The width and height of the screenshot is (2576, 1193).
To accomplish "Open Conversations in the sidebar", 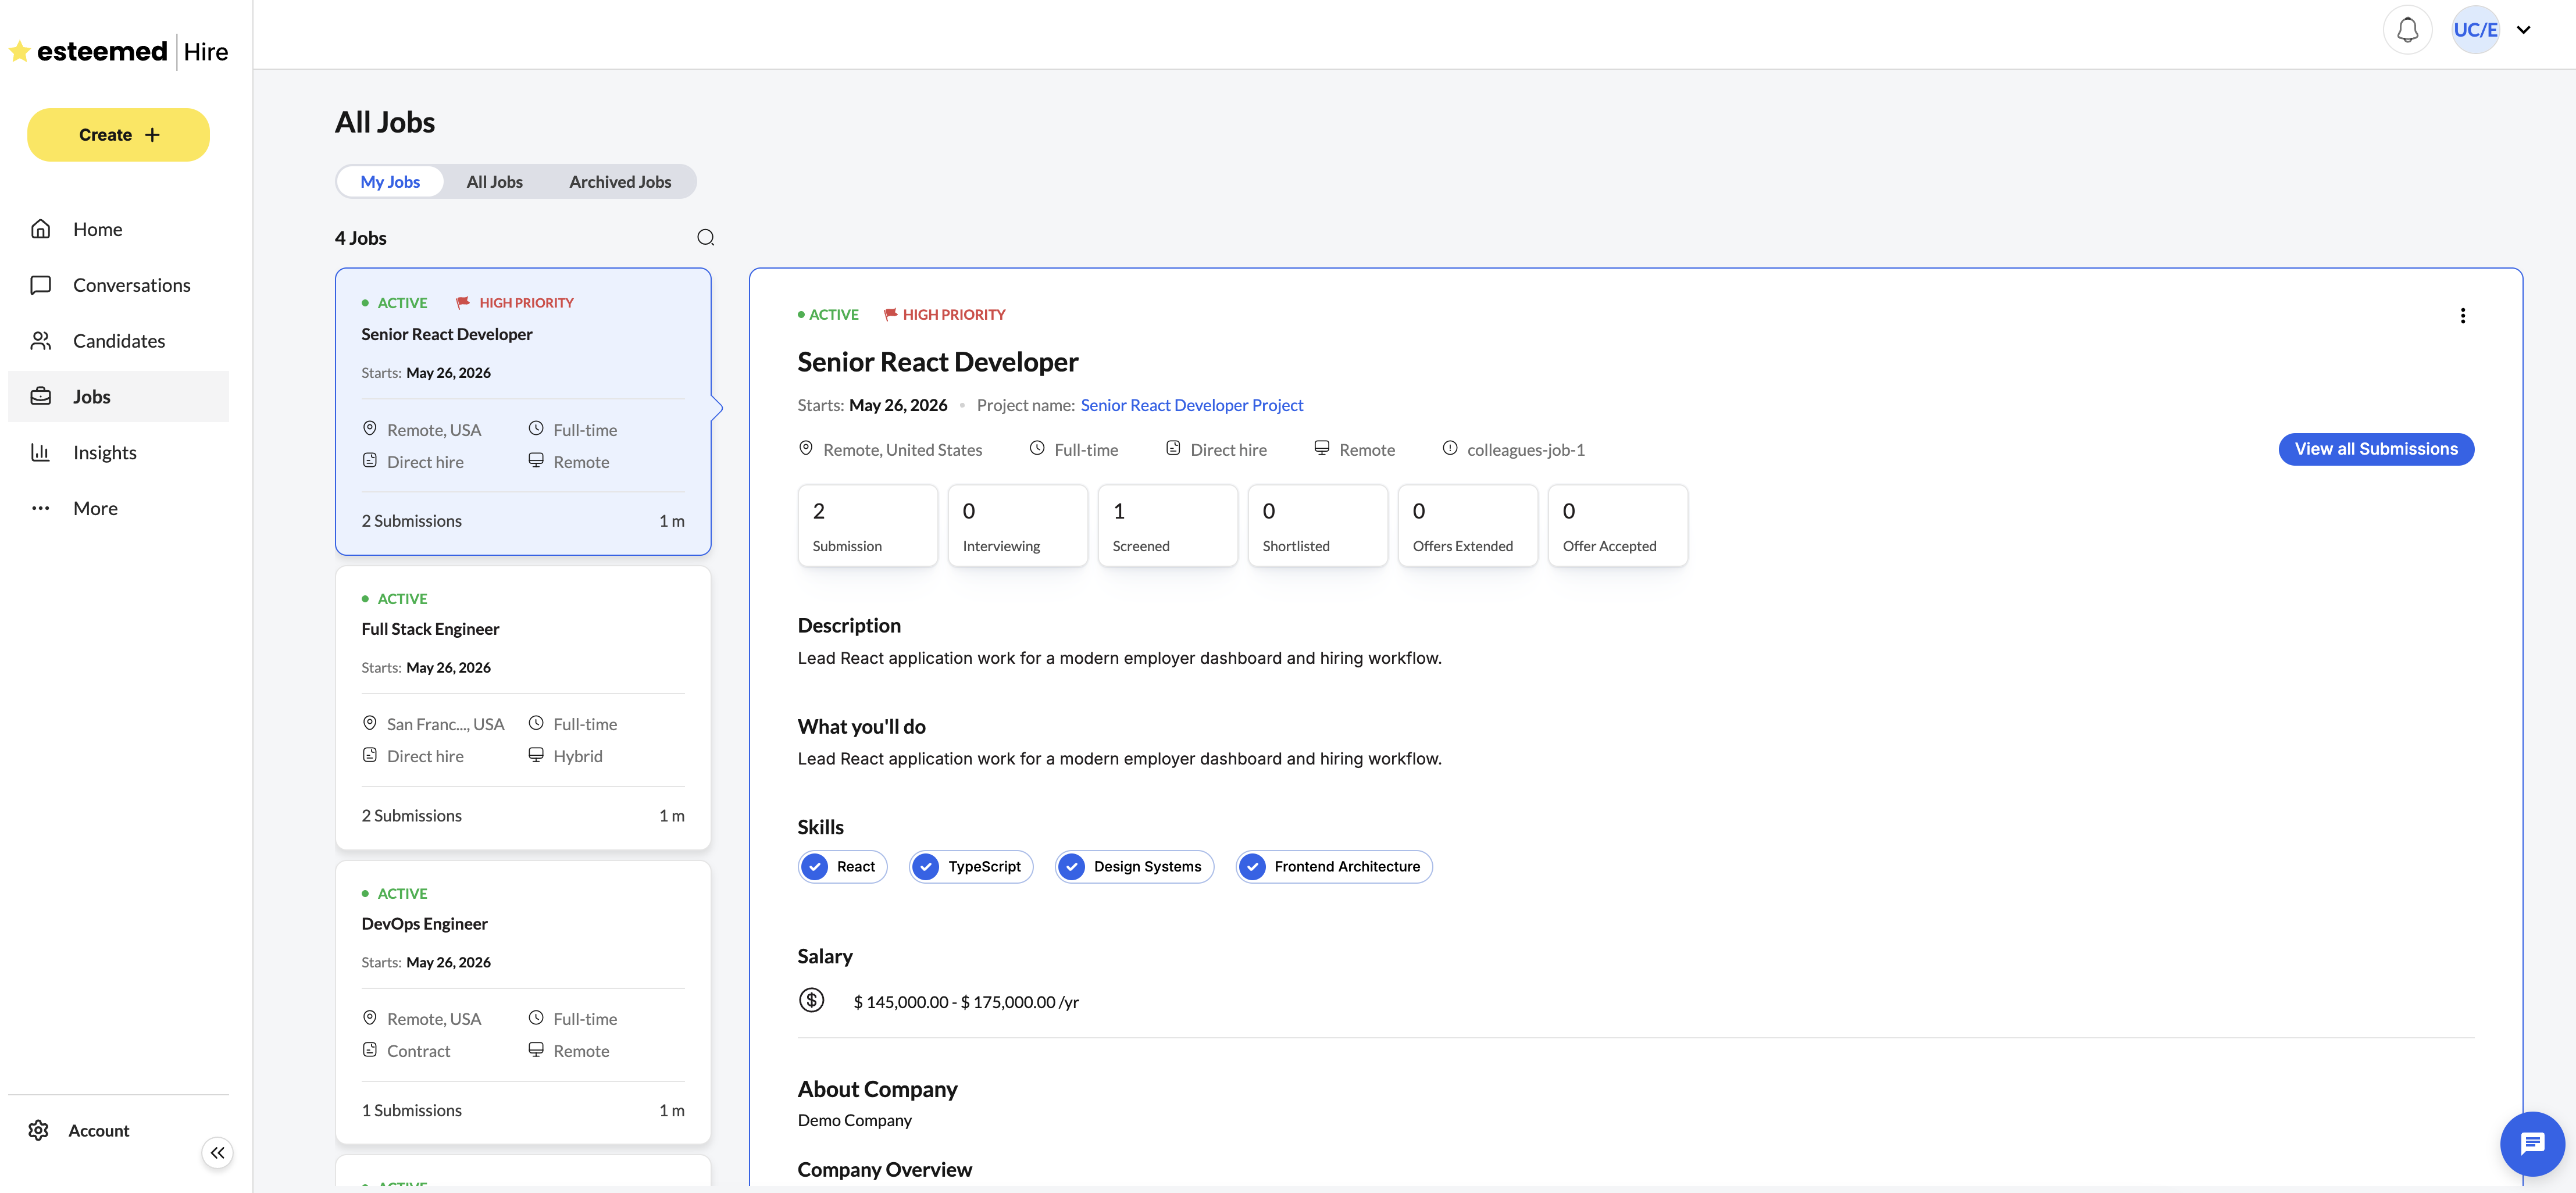I will coord(118,285).
